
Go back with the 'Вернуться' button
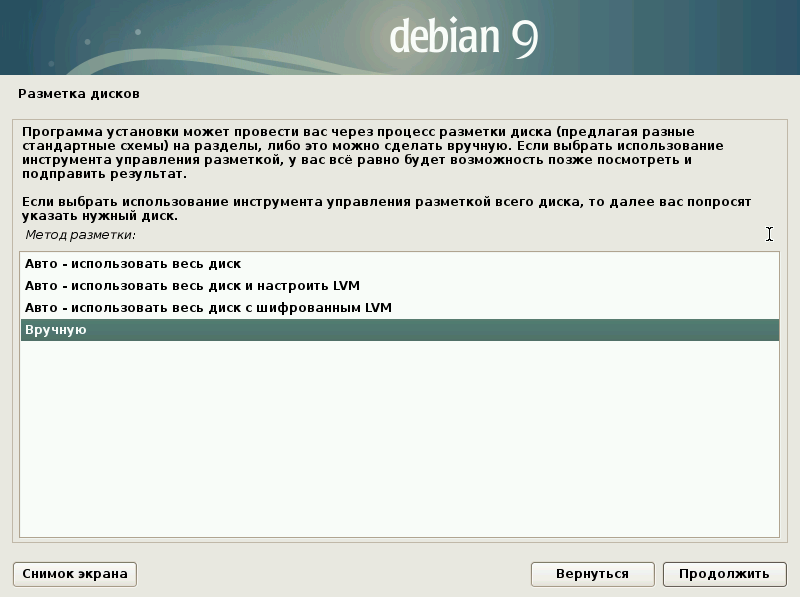[592, 574]
